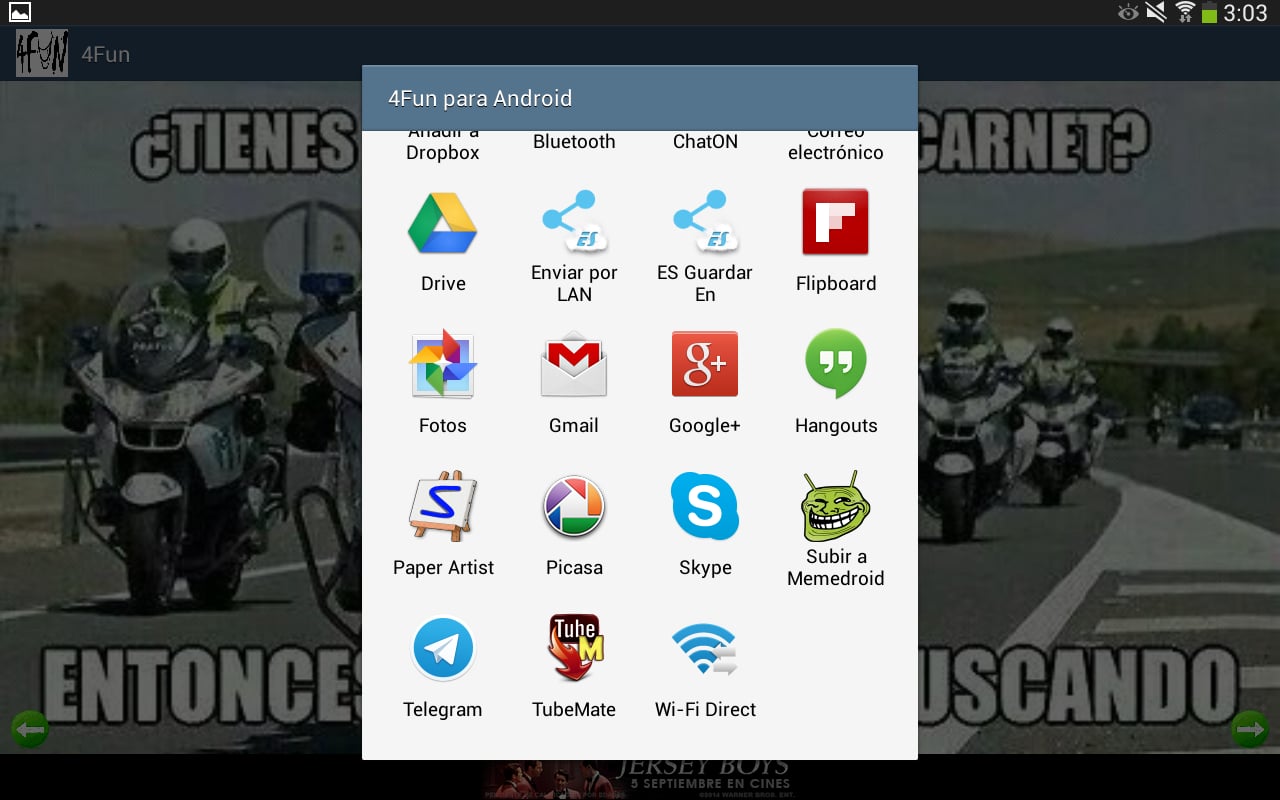Send via Wi-Fi Direct icon
The image size is (1280, 800).
click(x=705, y=650)
